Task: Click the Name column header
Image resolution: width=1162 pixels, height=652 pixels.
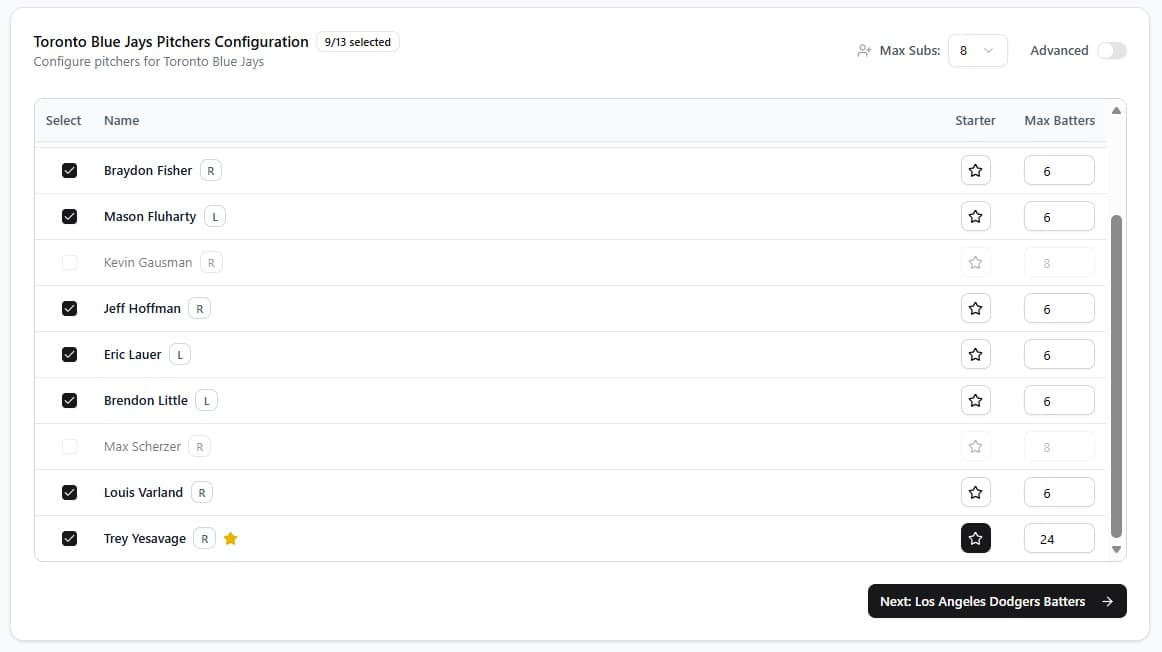Action: 121,121
